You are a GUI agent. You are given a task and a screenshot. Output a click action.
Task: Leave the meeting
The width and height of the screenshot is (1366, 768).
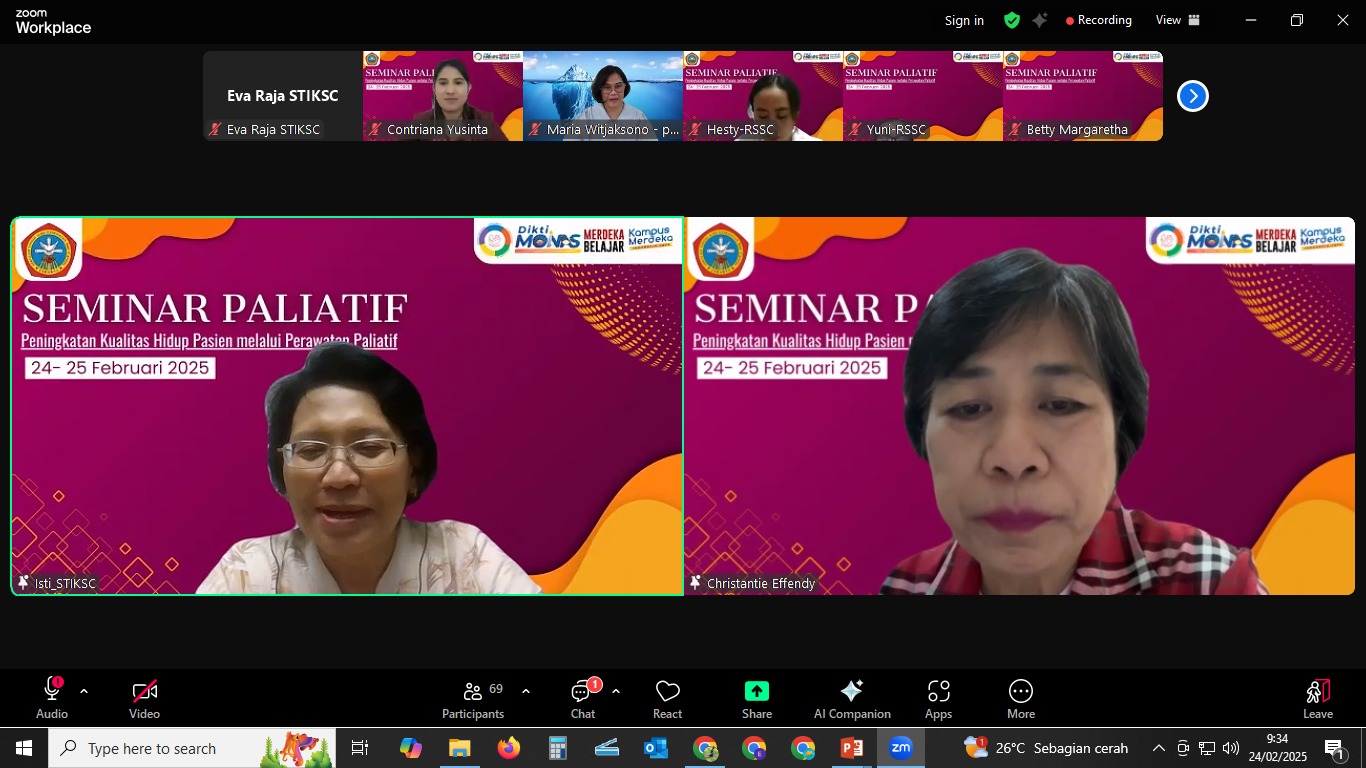(x=1317, y=698)
